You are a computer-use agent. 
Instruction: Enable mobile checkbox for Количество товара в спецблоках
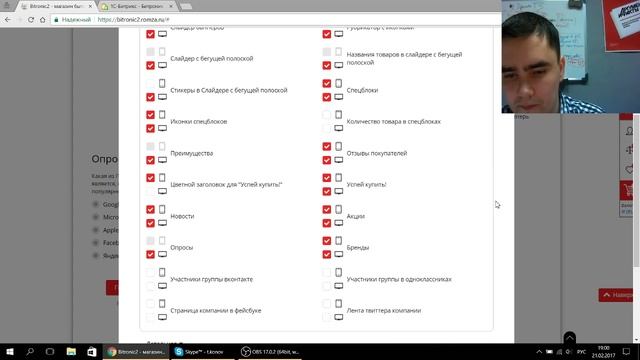tap(327, 115)
